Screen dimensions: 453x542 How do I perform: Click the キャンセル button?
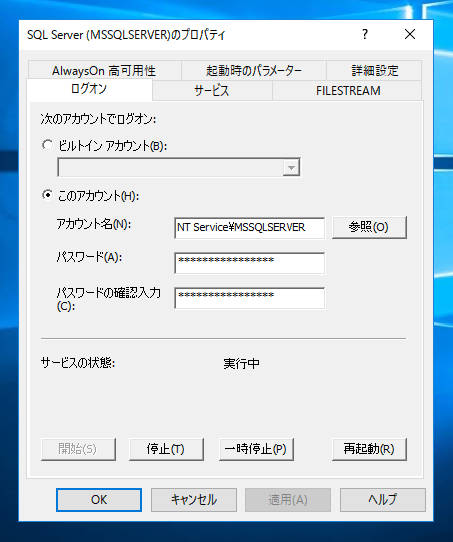coord(194,500)
